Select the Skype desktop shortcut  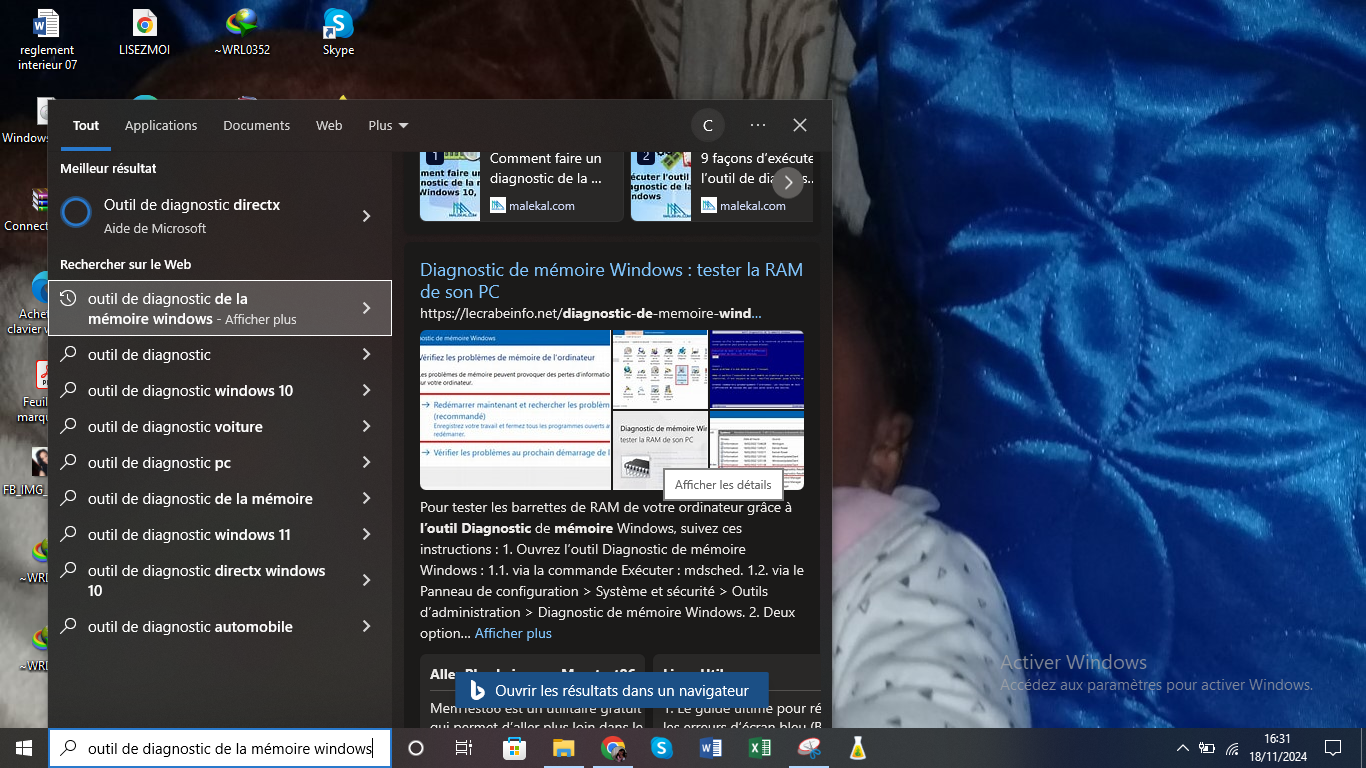point(338,33)
